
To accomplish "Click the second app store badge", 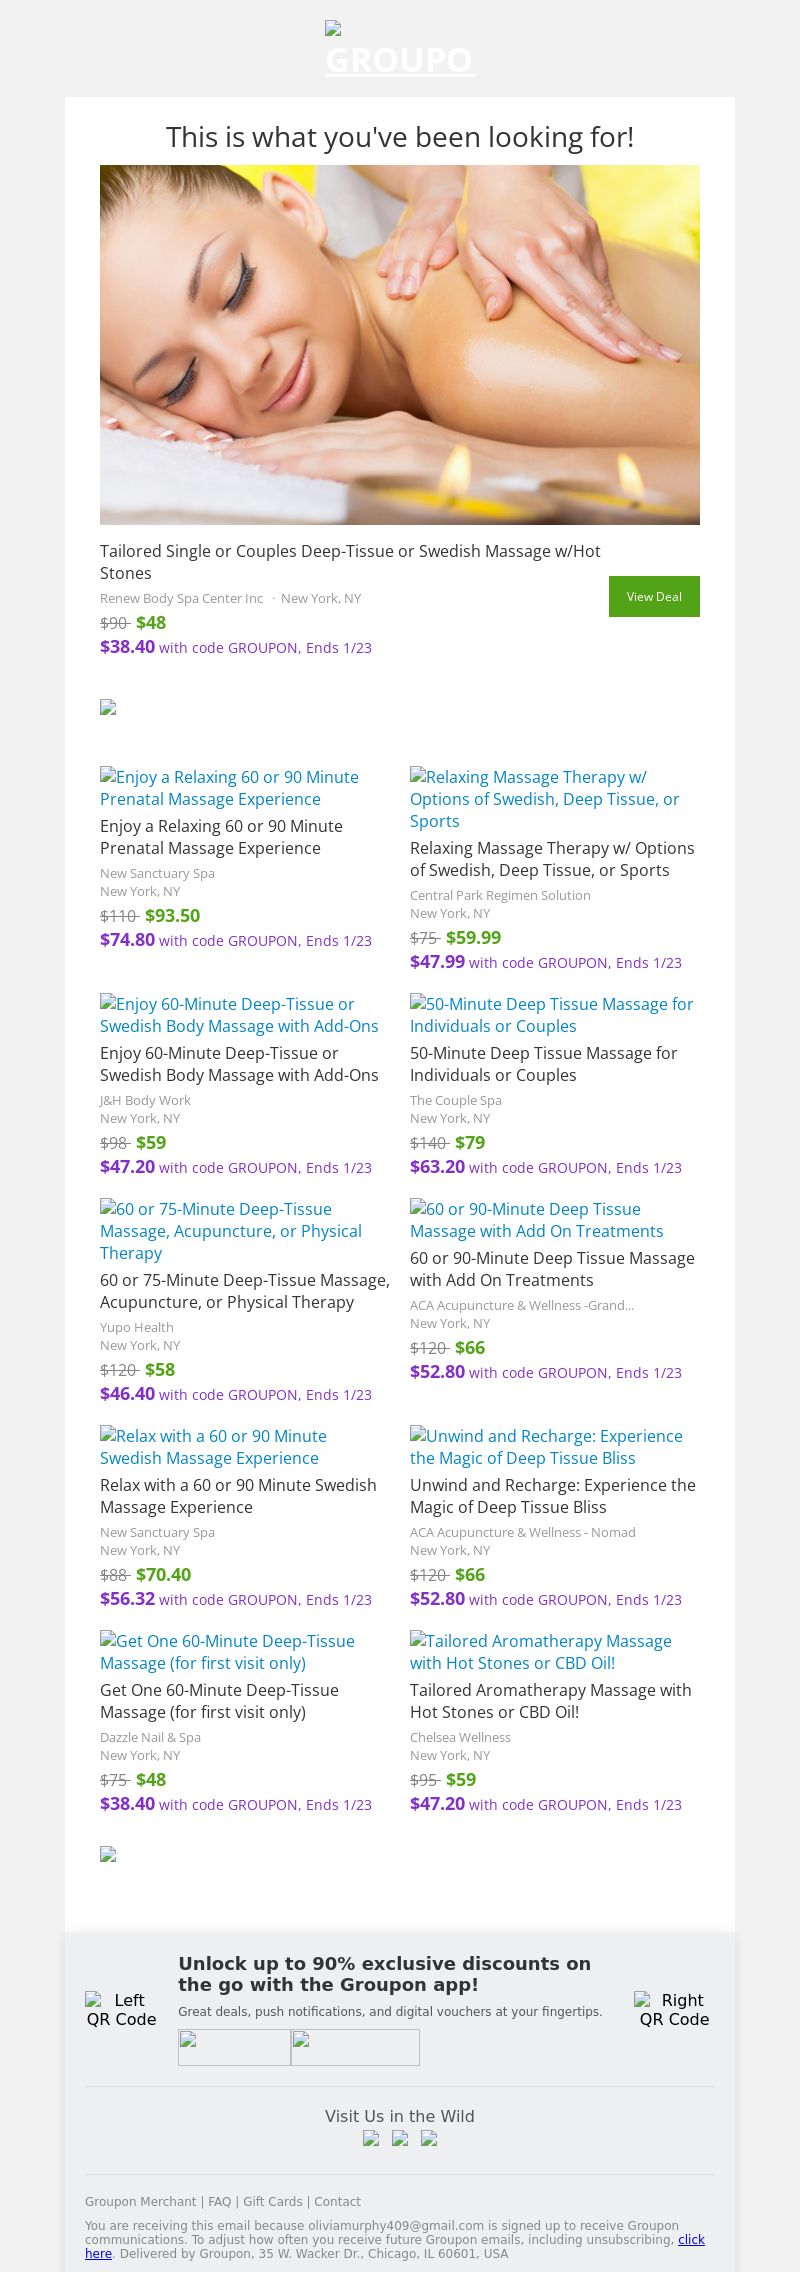I will pos(355,2047).
